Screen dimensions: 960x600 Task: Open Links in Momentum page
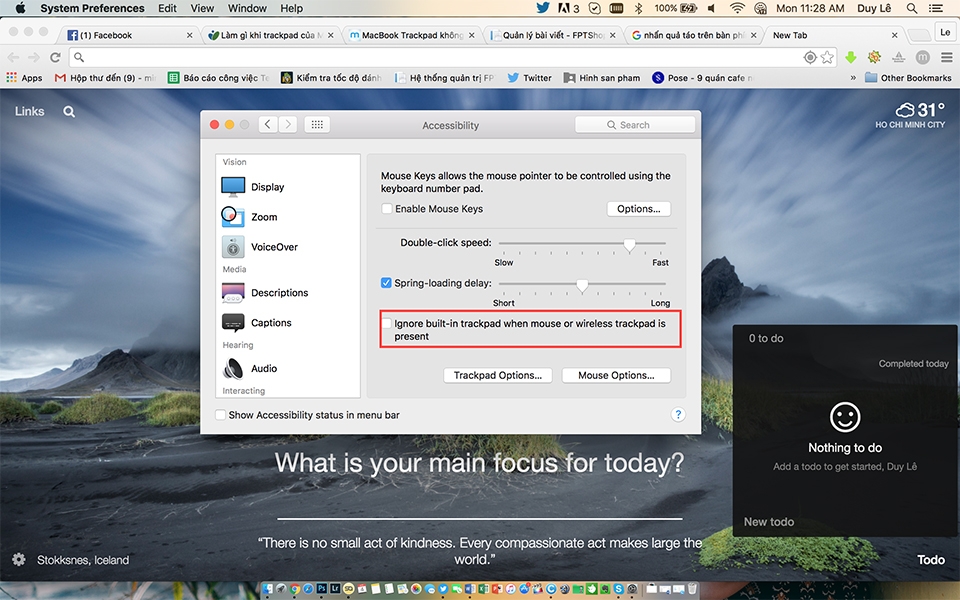(x=29, y=111)
